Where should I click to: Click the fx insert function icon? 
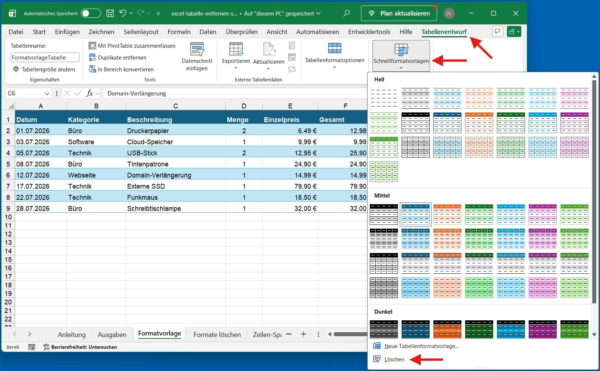tap(90, 93)
